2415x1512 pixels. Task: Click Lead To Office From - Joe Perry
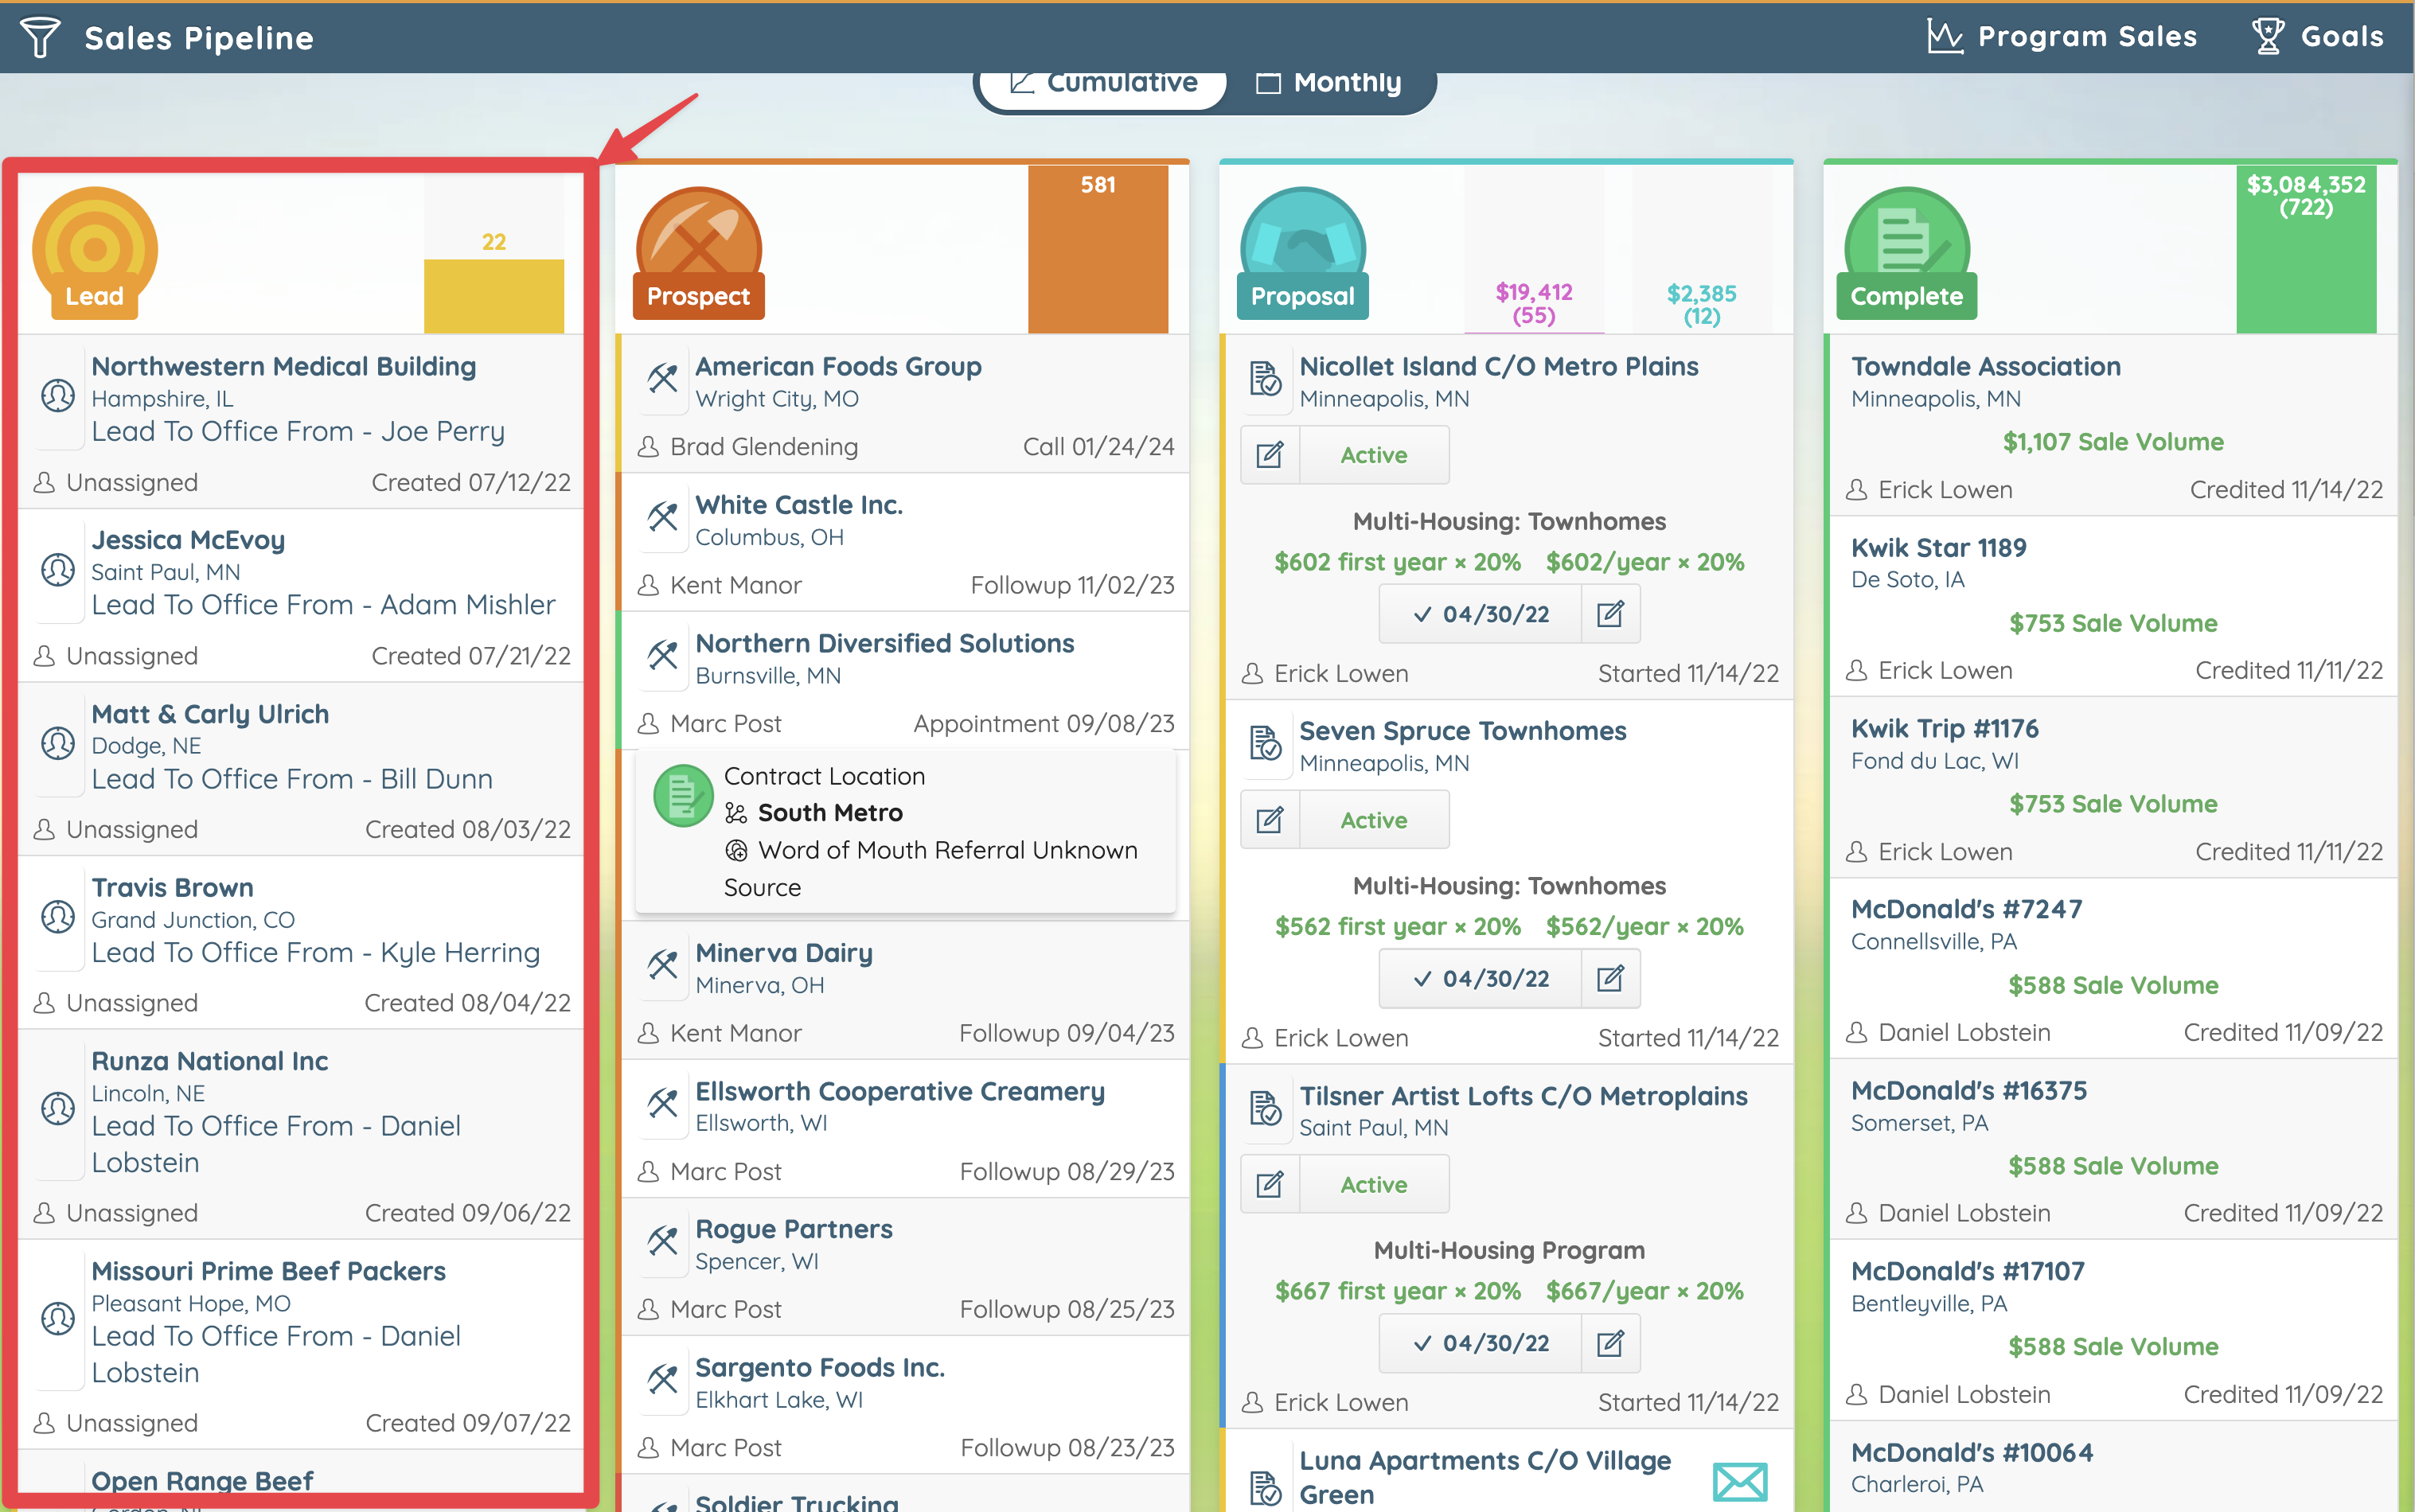pos(298,431)
